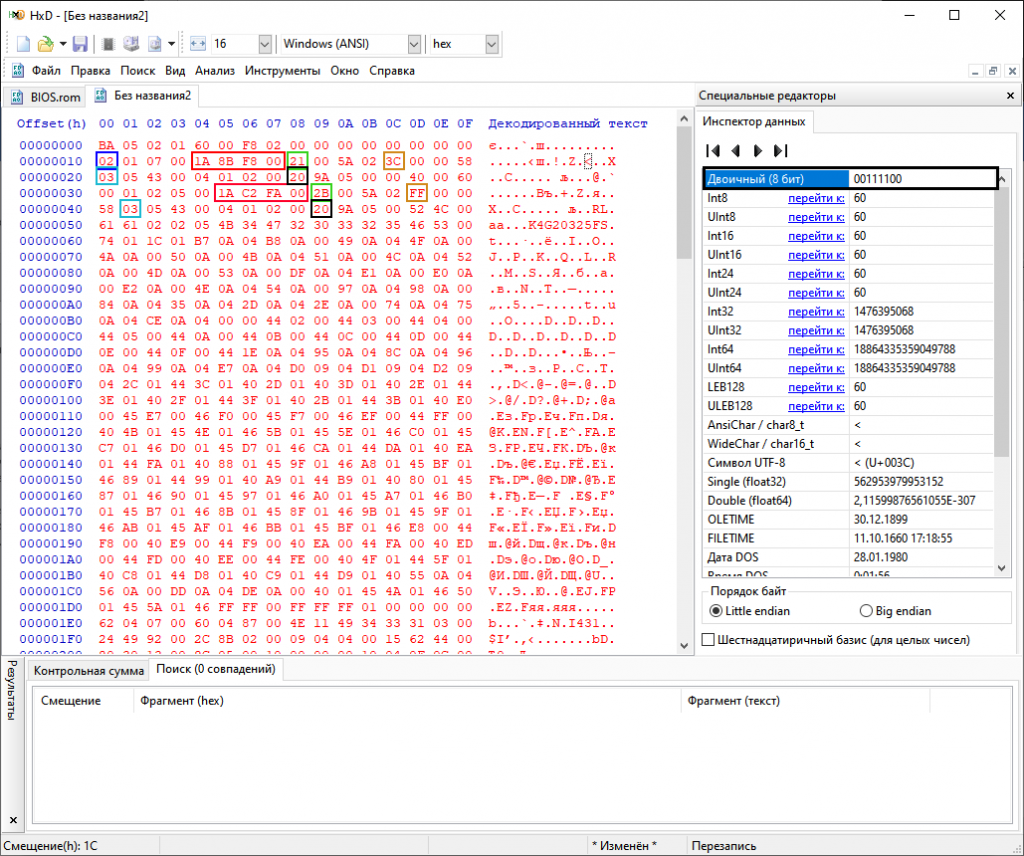The height and width of the screenshot is (856, 1024).
Task: Close the Специальные редакторы panel
Action: pyautogui.click(x=1010, y=95)
